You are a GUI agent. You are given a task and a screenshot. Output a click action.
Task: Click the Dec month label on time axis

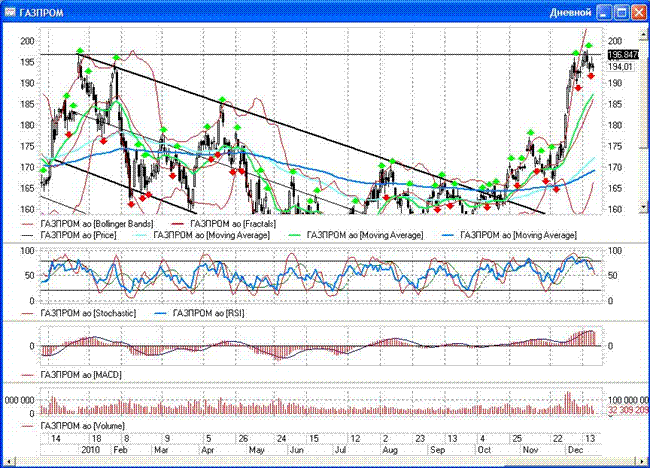(x=576, y=450)
